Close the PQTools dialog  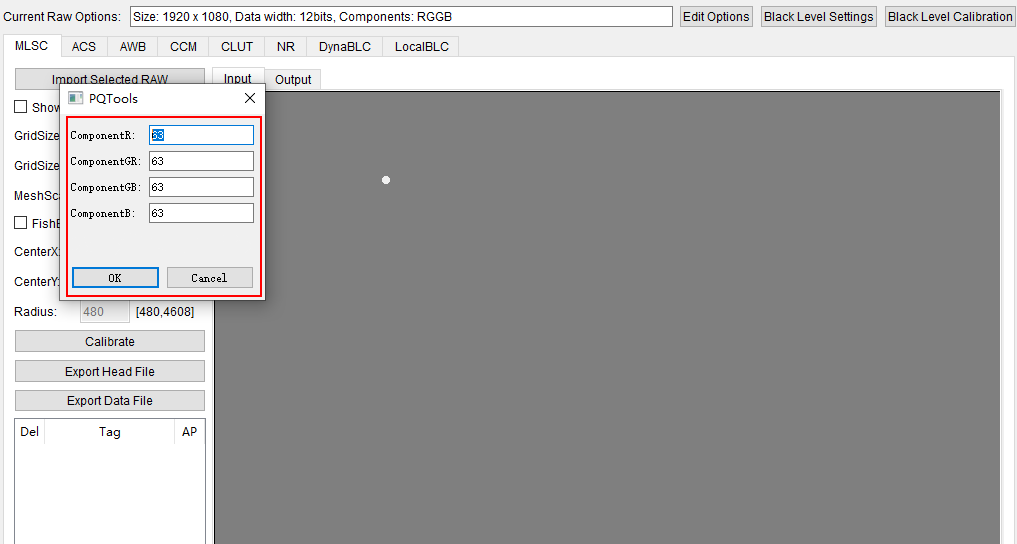(x=250, y=98)
